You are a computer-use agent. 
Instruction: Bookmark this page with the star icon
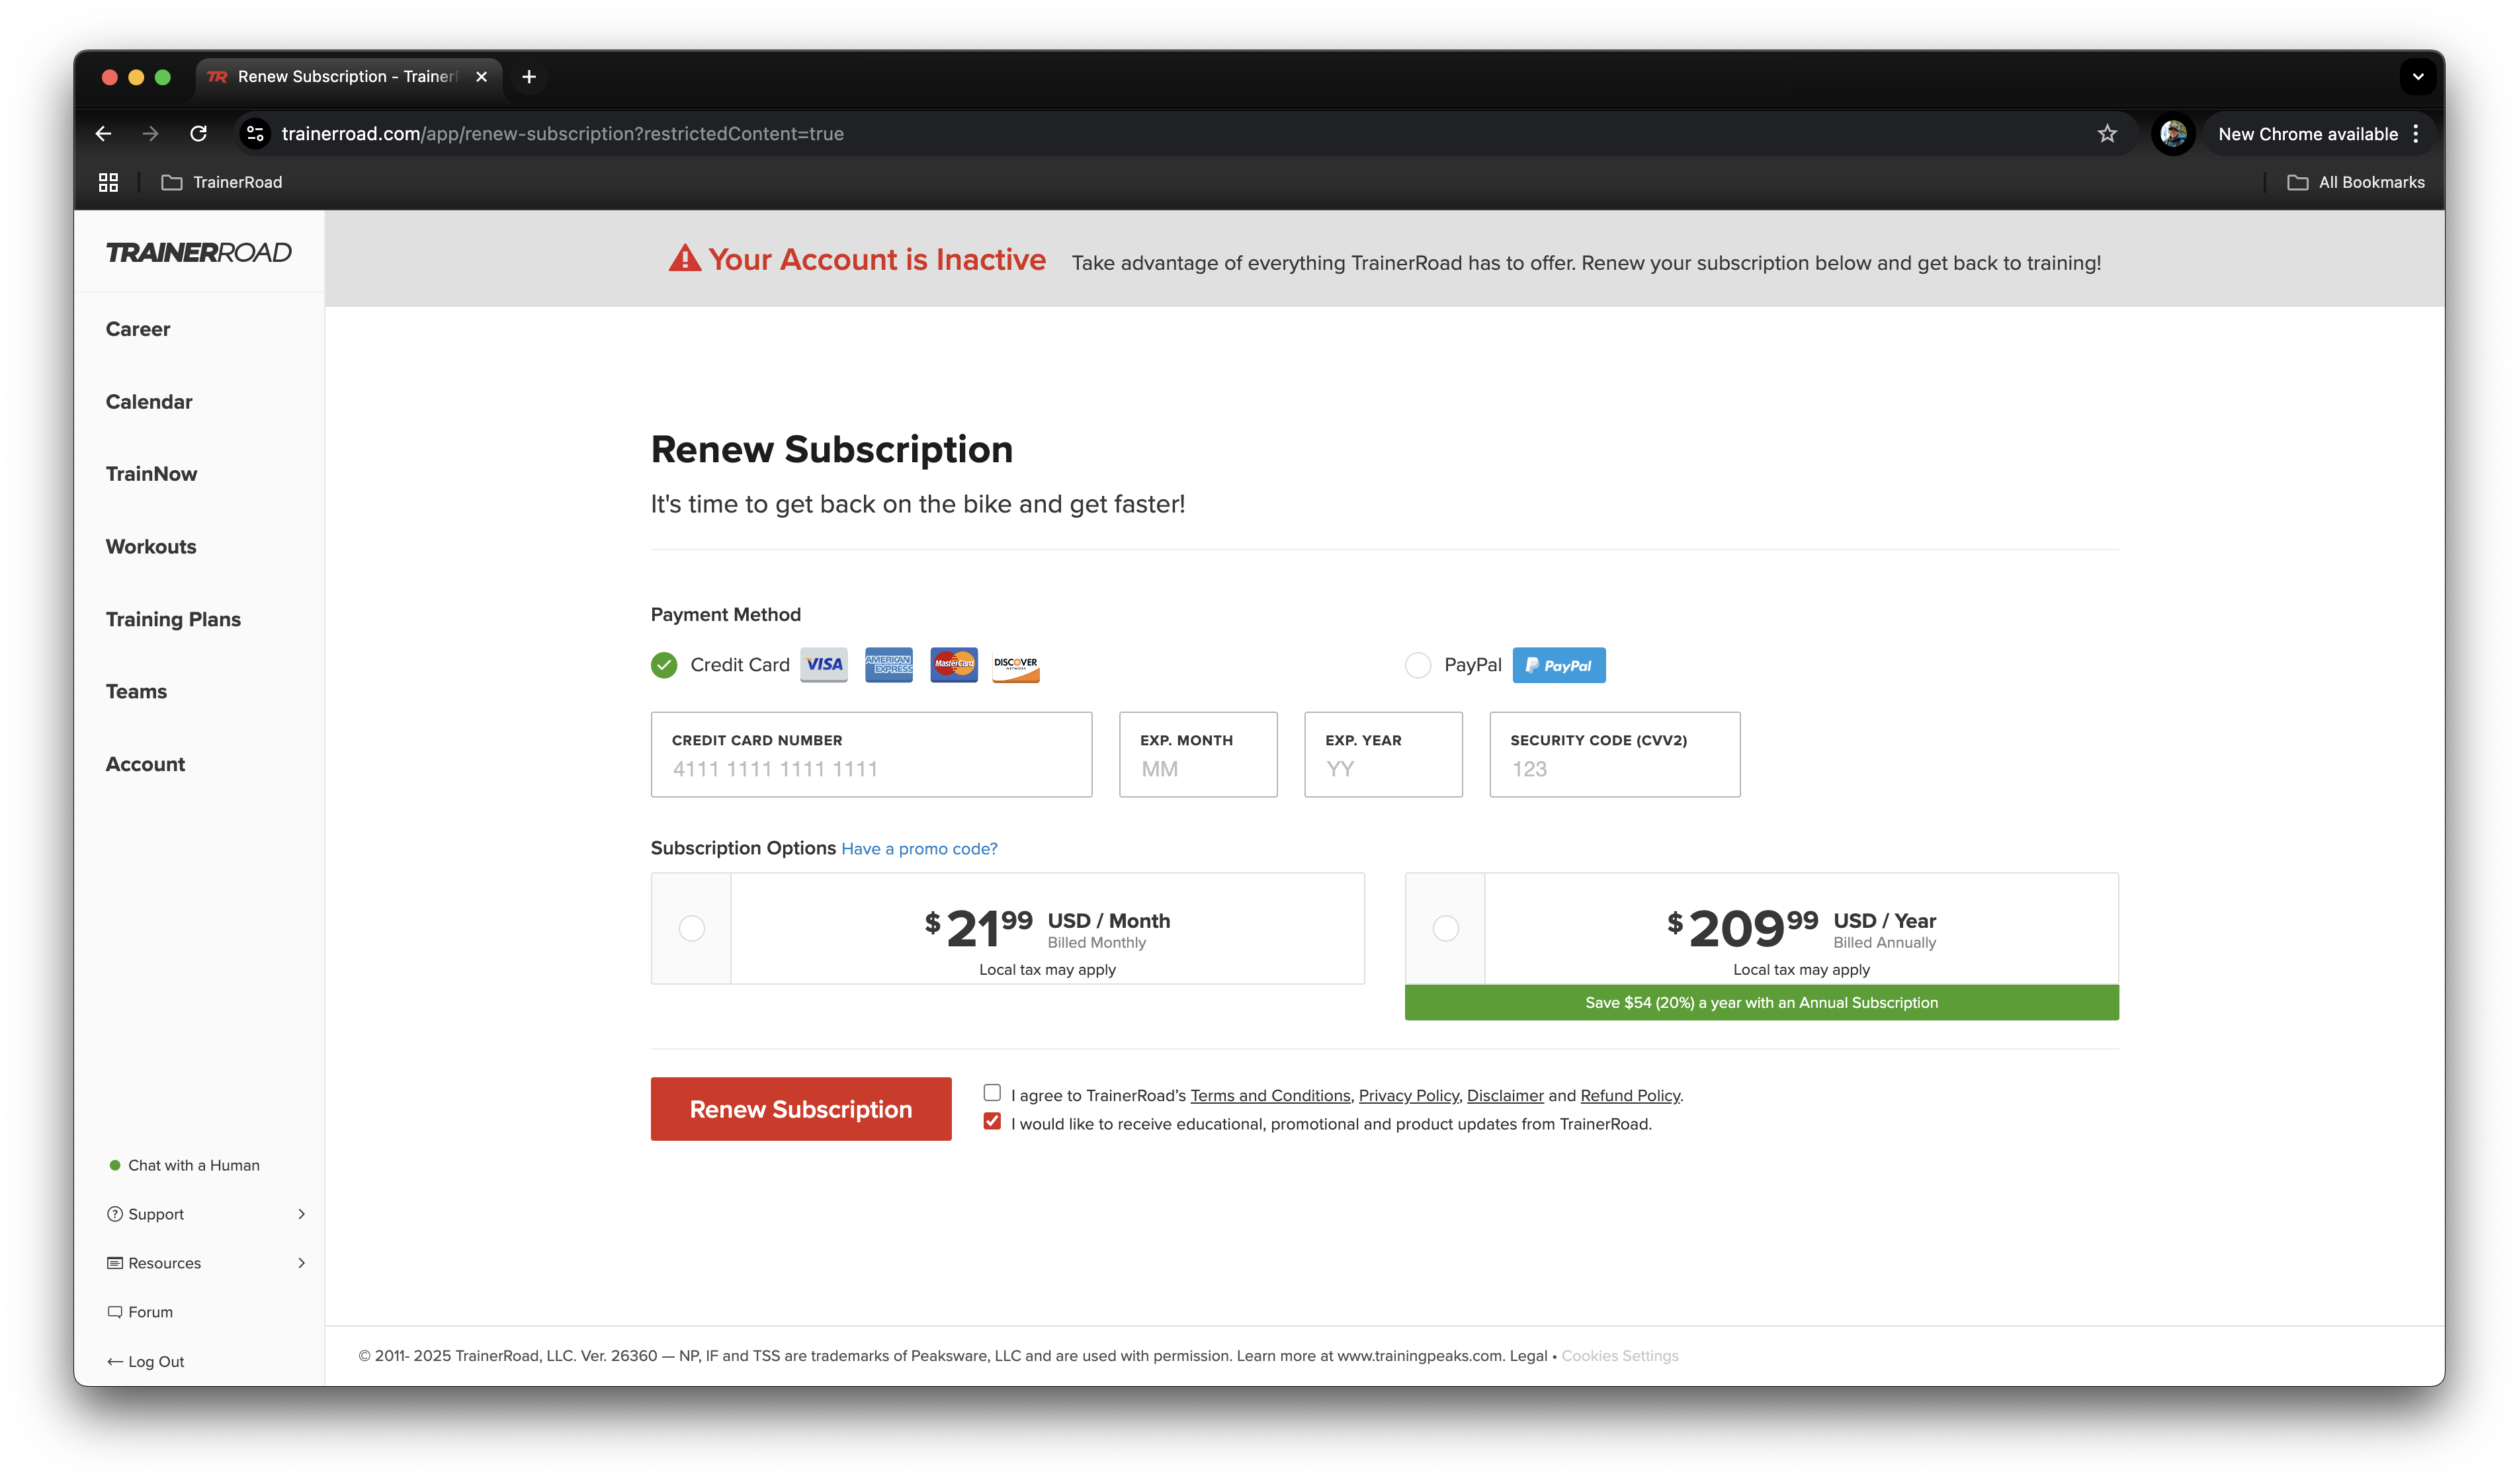[2107, 133]
